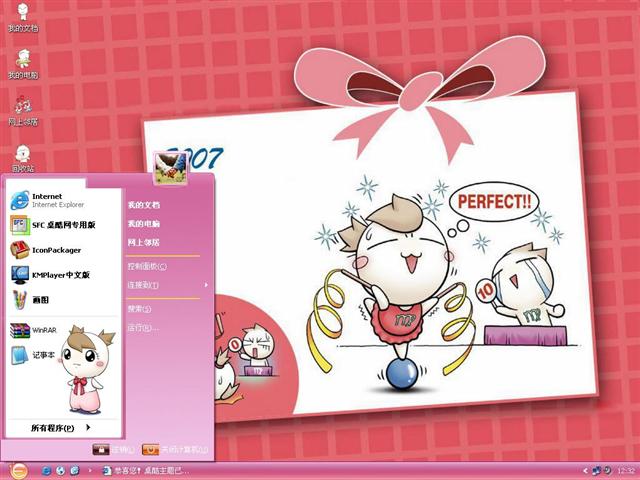
Task: Open My Documents desktop icon (我的文档)
Action: tap(23, 17)
